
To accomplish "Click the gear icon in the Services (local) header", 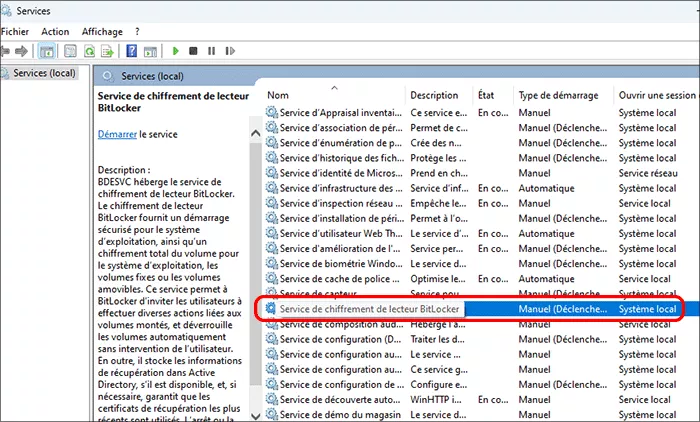I will click(108, 76).
